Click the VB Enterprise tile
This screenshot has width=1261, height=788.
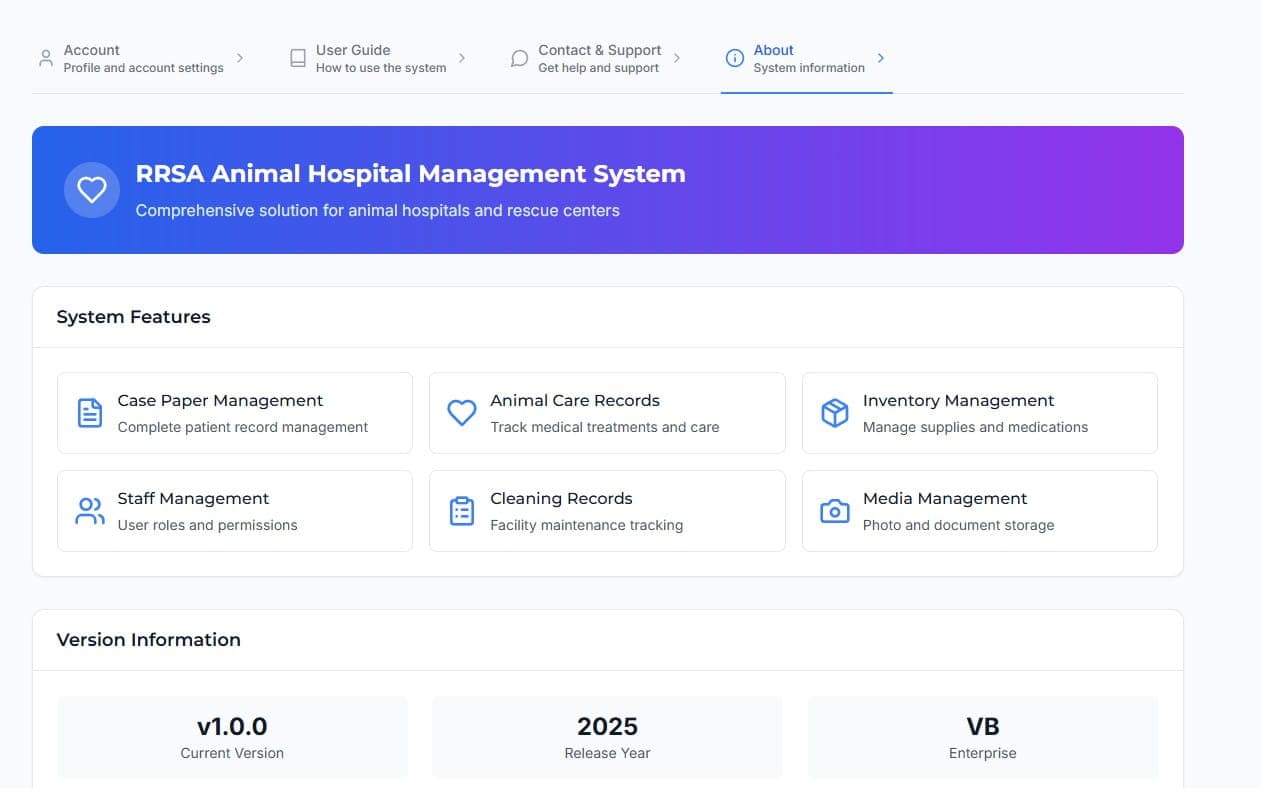(983, 737)
